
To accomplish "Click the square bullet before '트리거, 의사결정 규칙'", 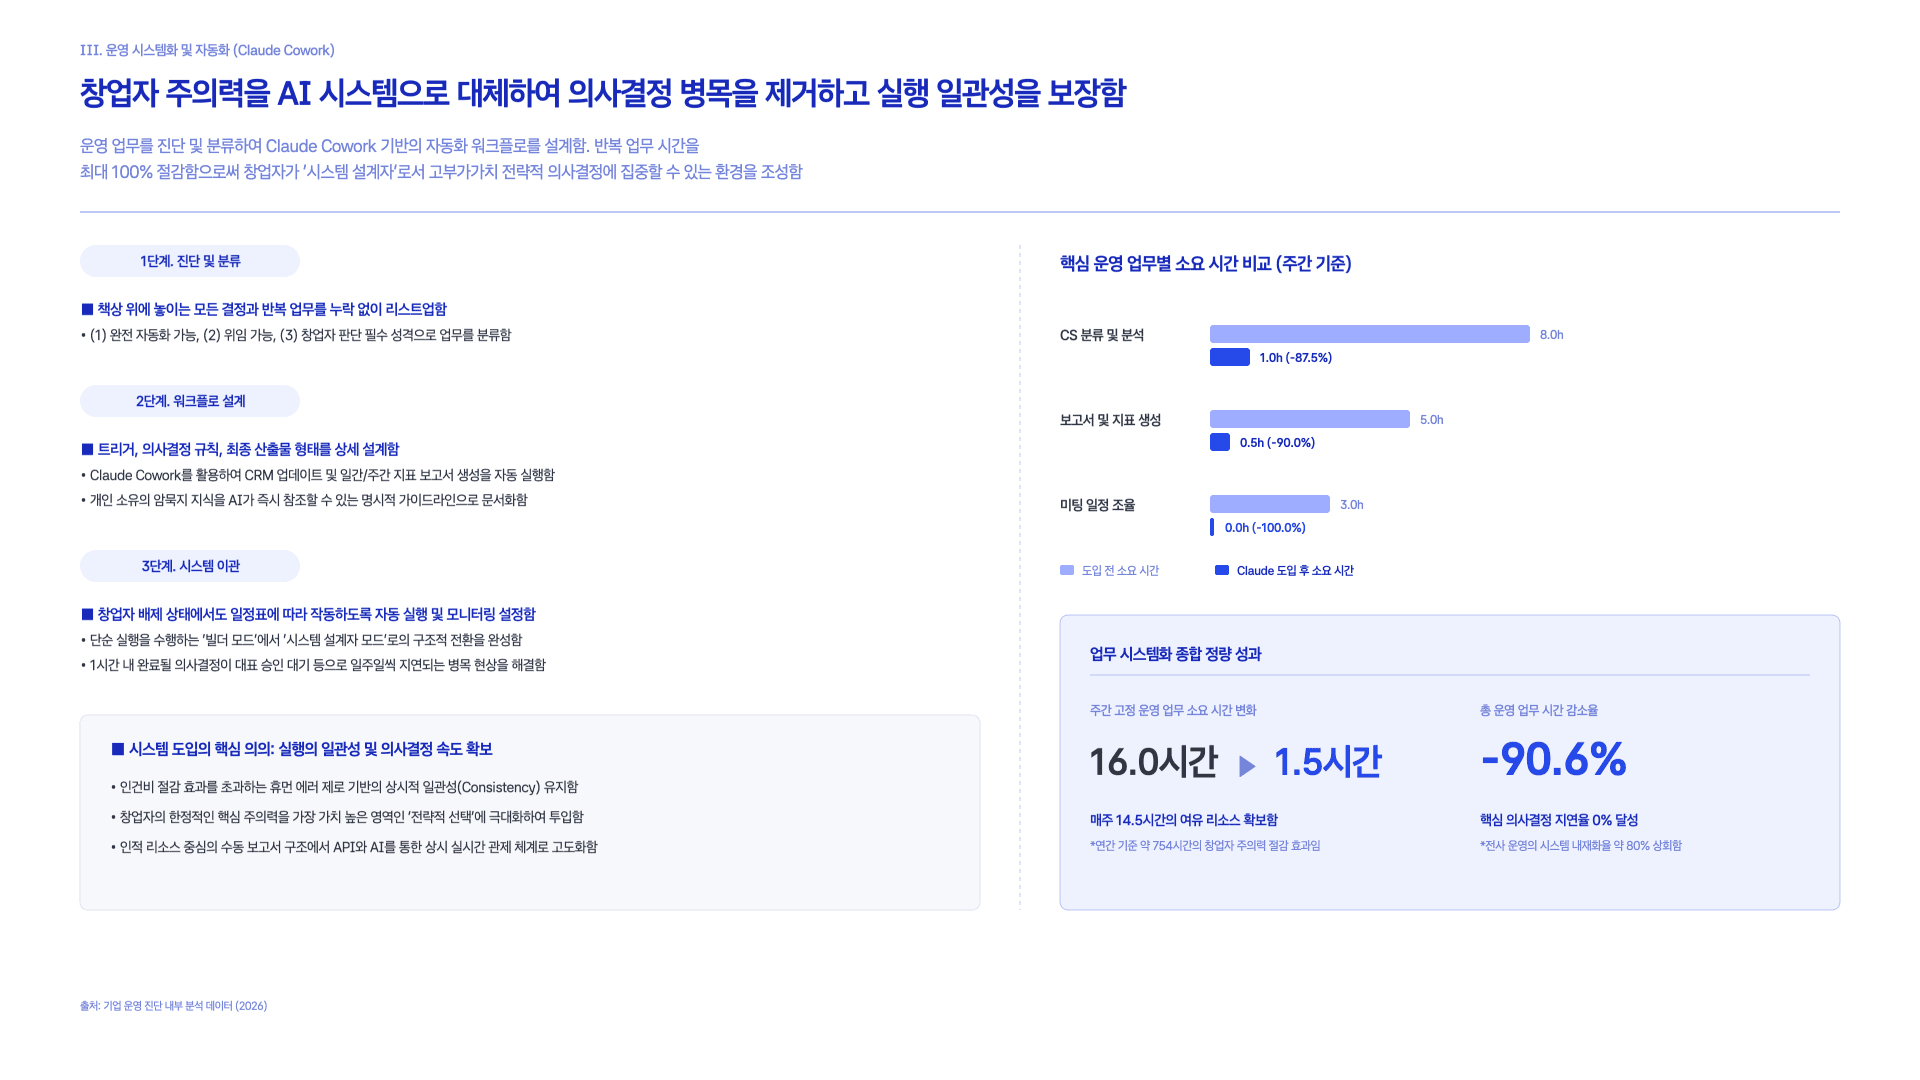I will [x=87, y=449].
